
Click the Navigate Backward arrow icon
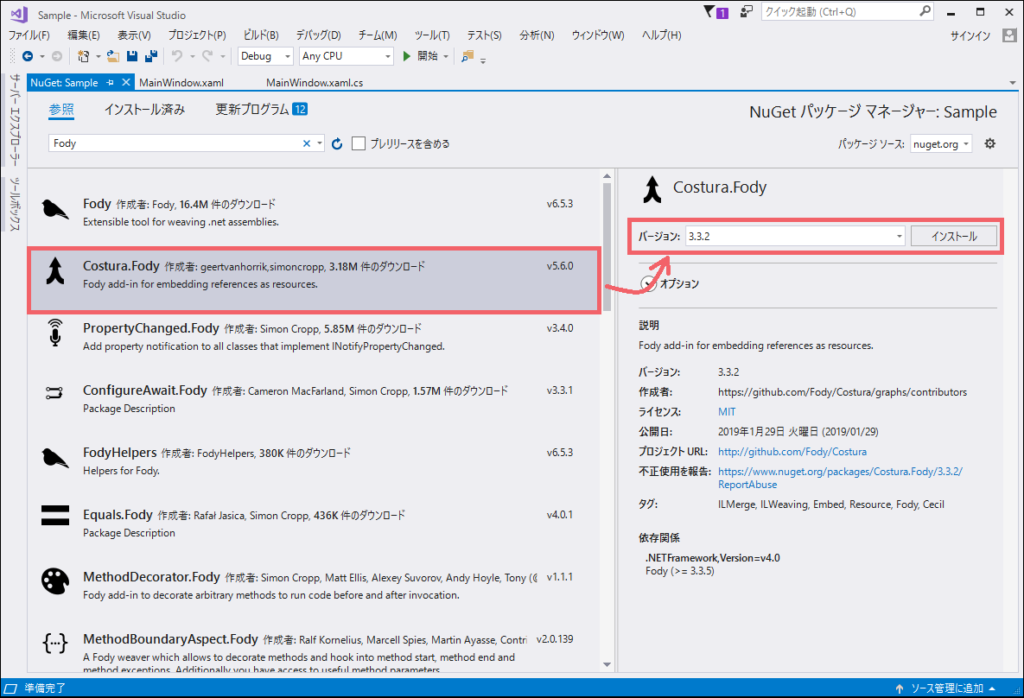click(x=27, y=57)
